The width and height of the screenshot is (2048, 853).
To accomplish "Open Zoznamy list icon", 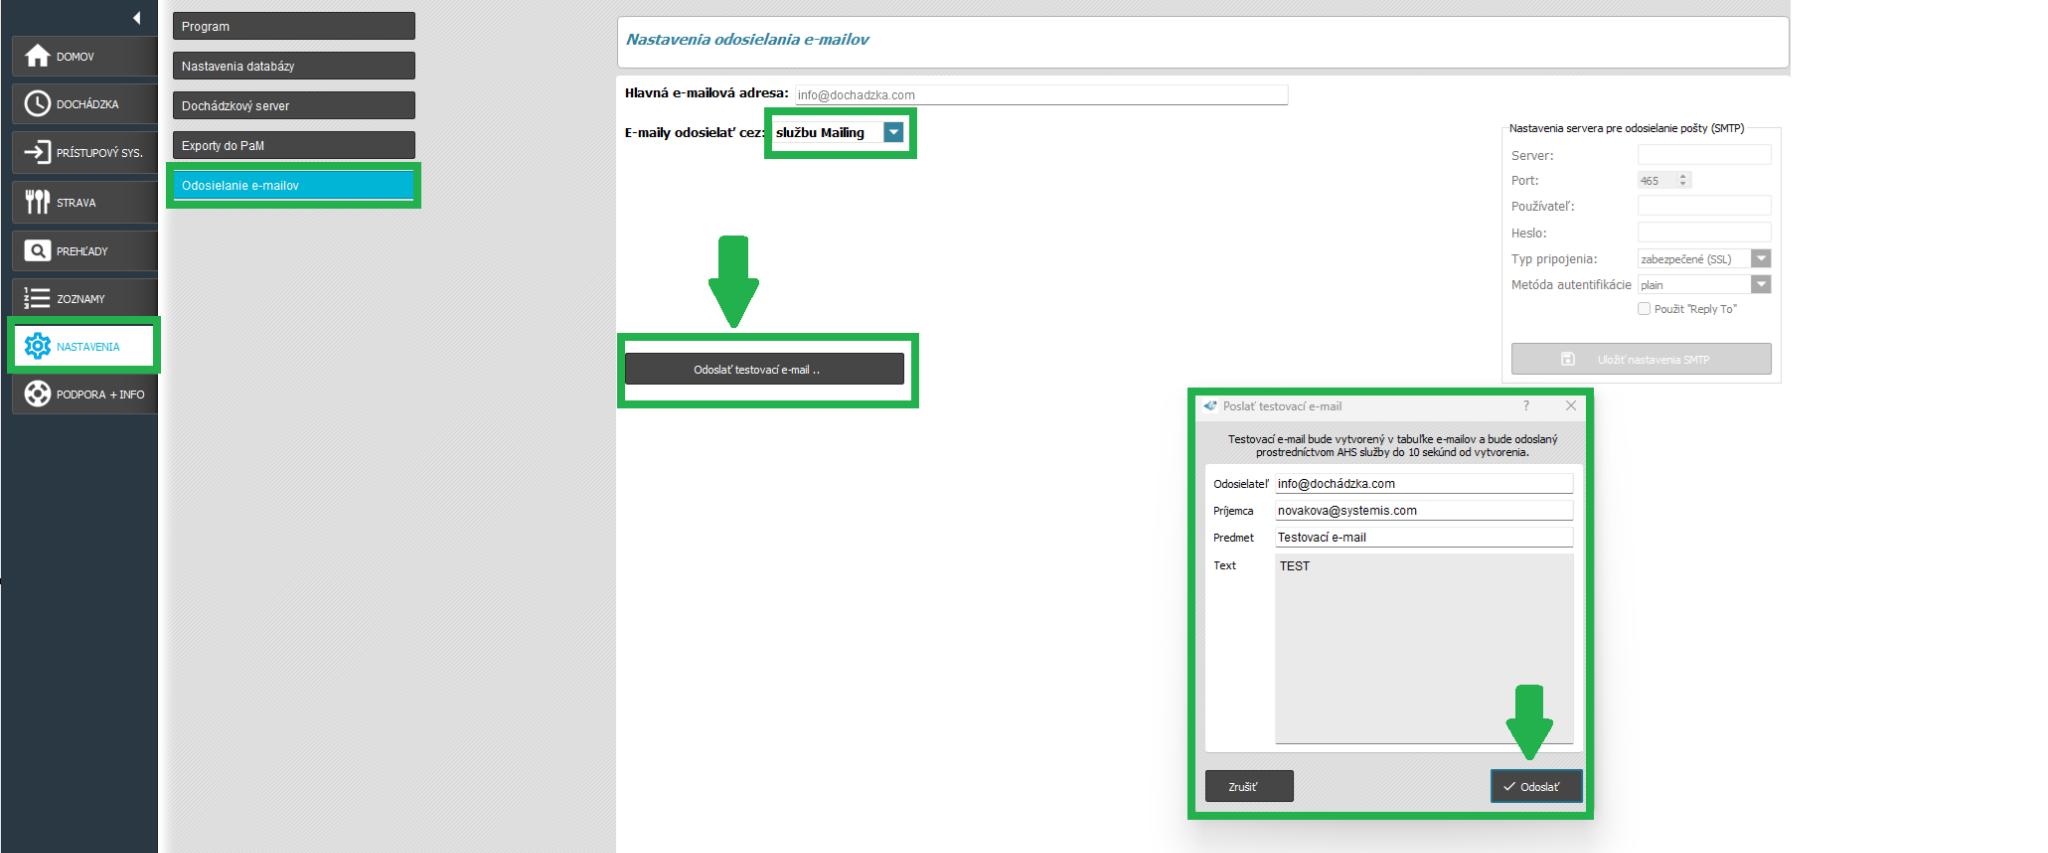I will coord(37,298).
